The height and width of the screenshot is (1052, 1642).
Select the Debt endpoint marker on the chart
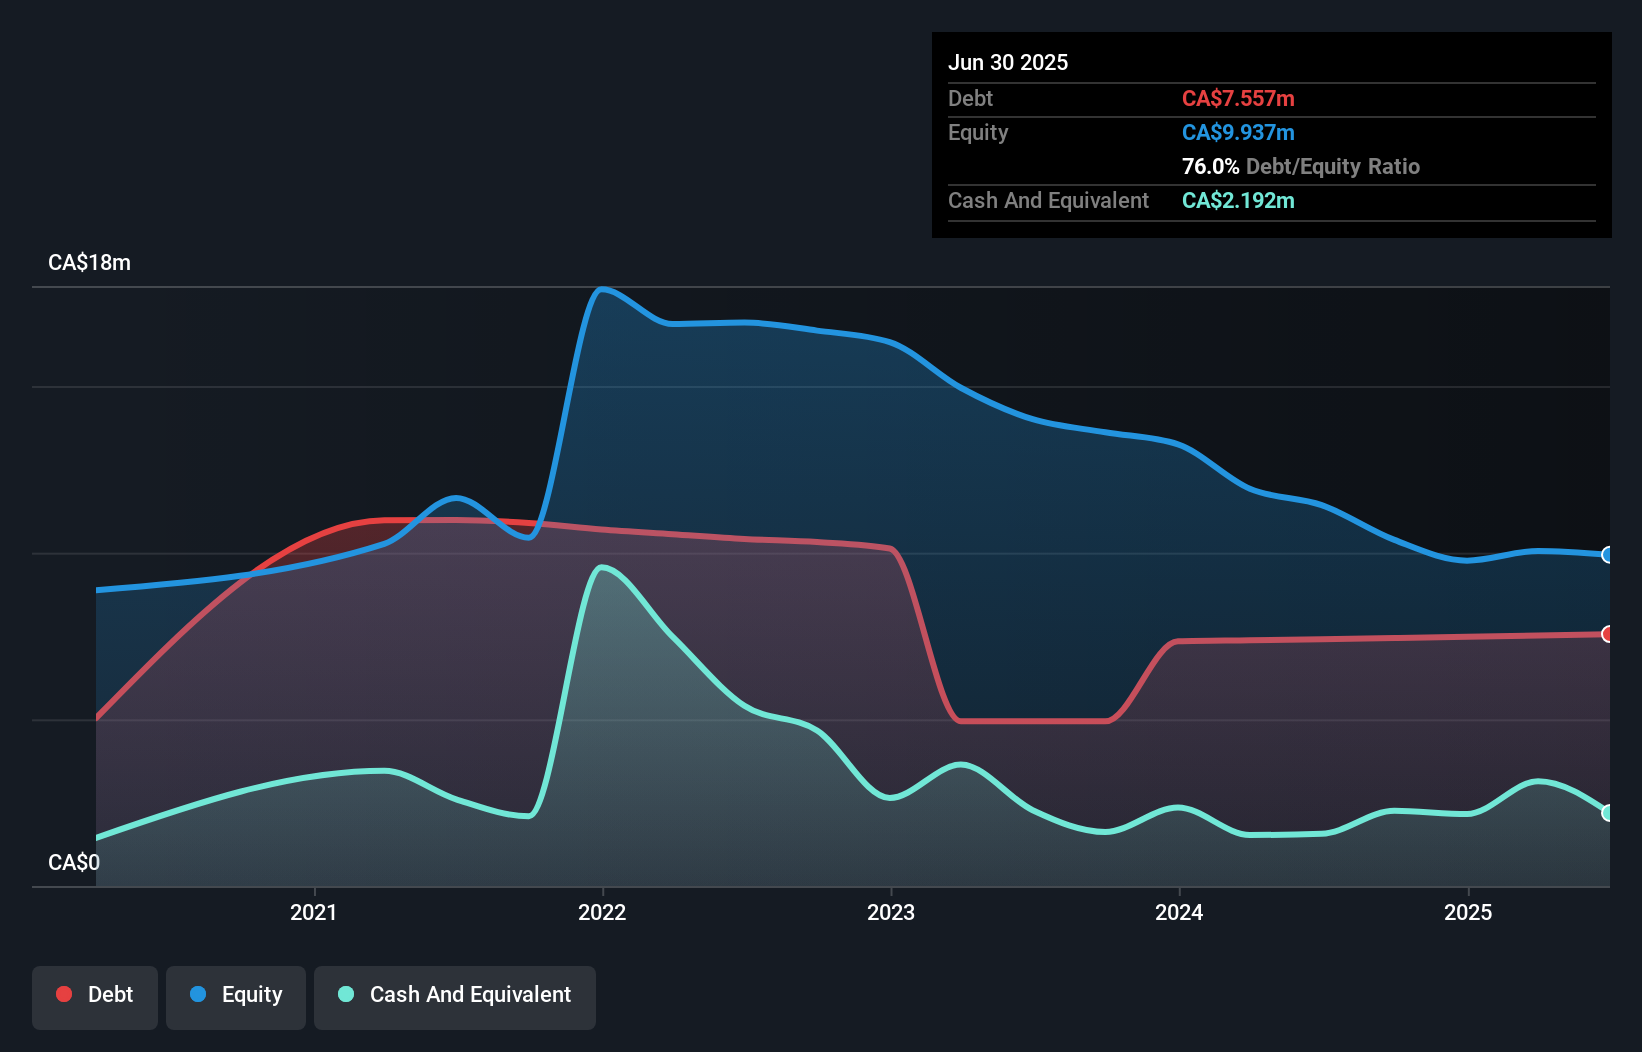[x=1608, y=634]
